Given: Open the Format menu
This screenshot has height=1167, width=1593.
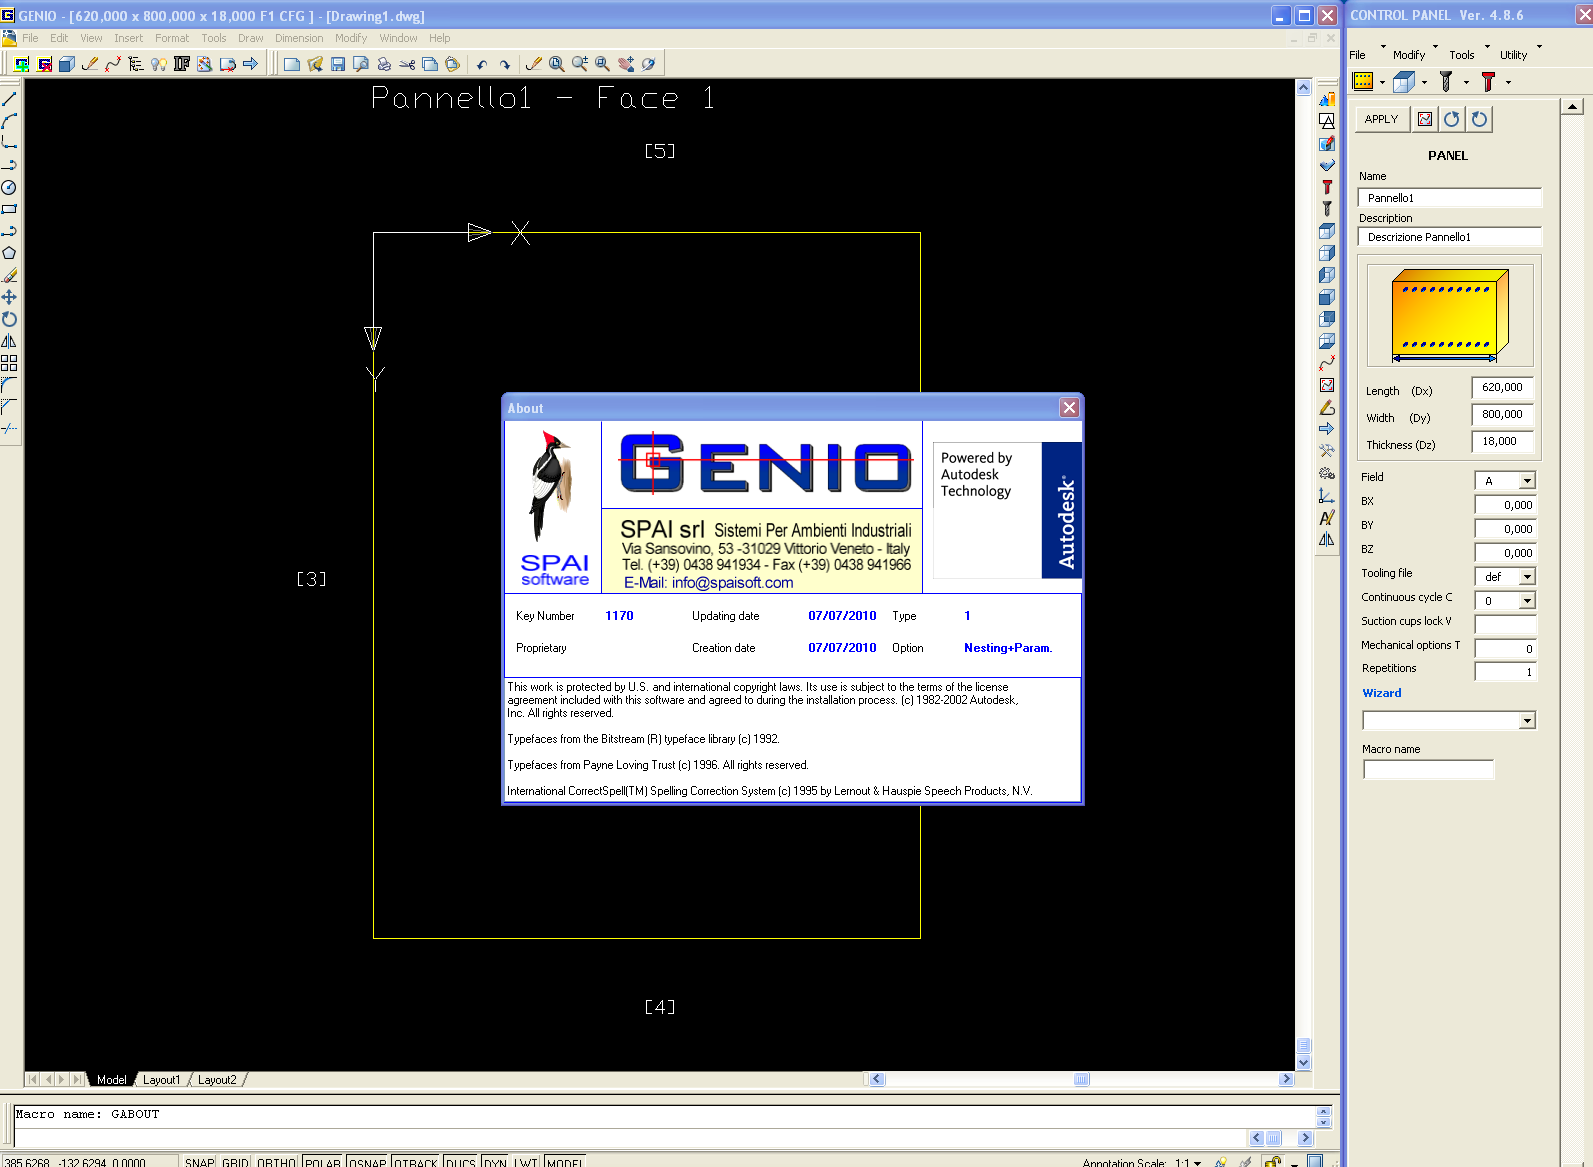Looking at the screenshot, I should point(171,38).
